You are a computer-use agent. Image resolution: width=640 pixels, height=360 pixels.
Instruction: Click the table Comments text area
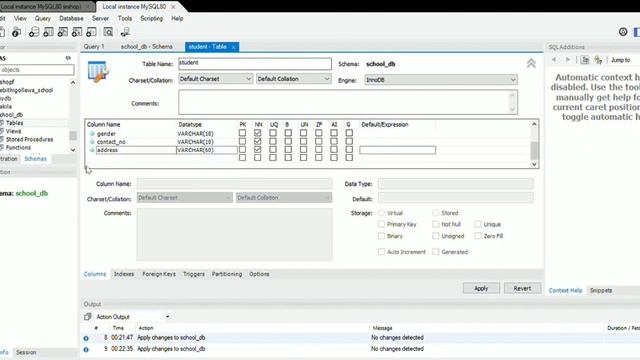(x=348, y=102)
